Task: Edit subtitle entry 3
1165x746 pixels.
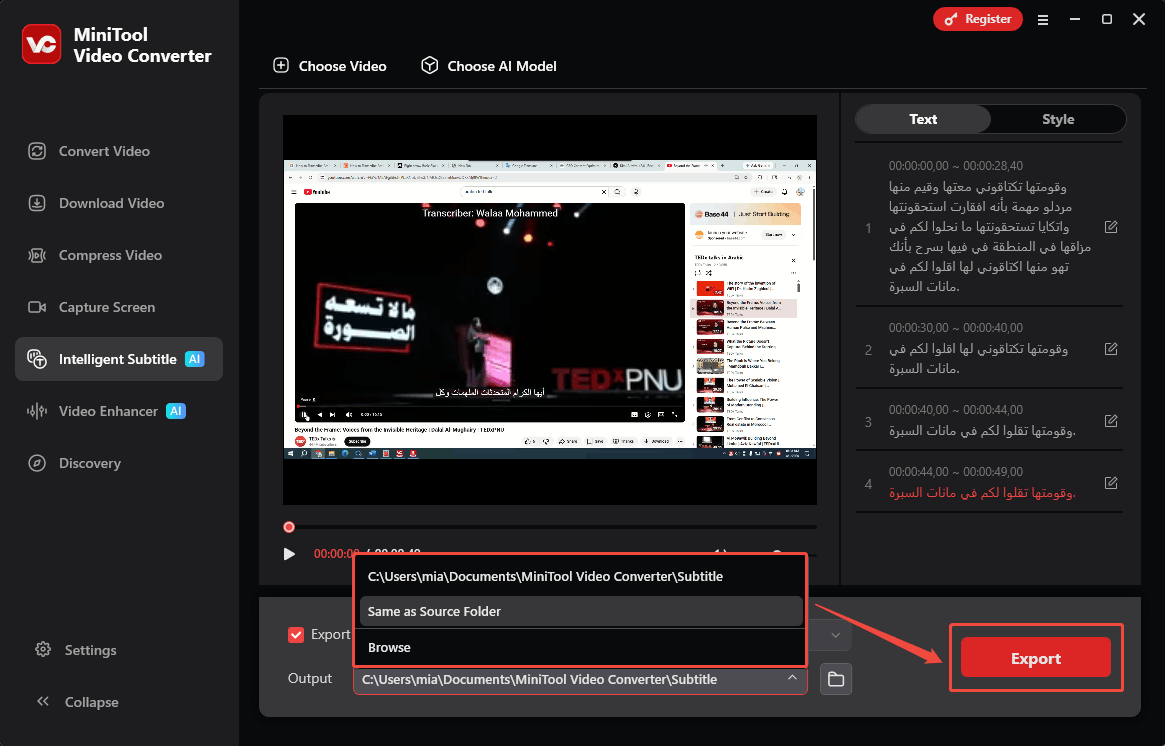Action: coord(1111,421)
